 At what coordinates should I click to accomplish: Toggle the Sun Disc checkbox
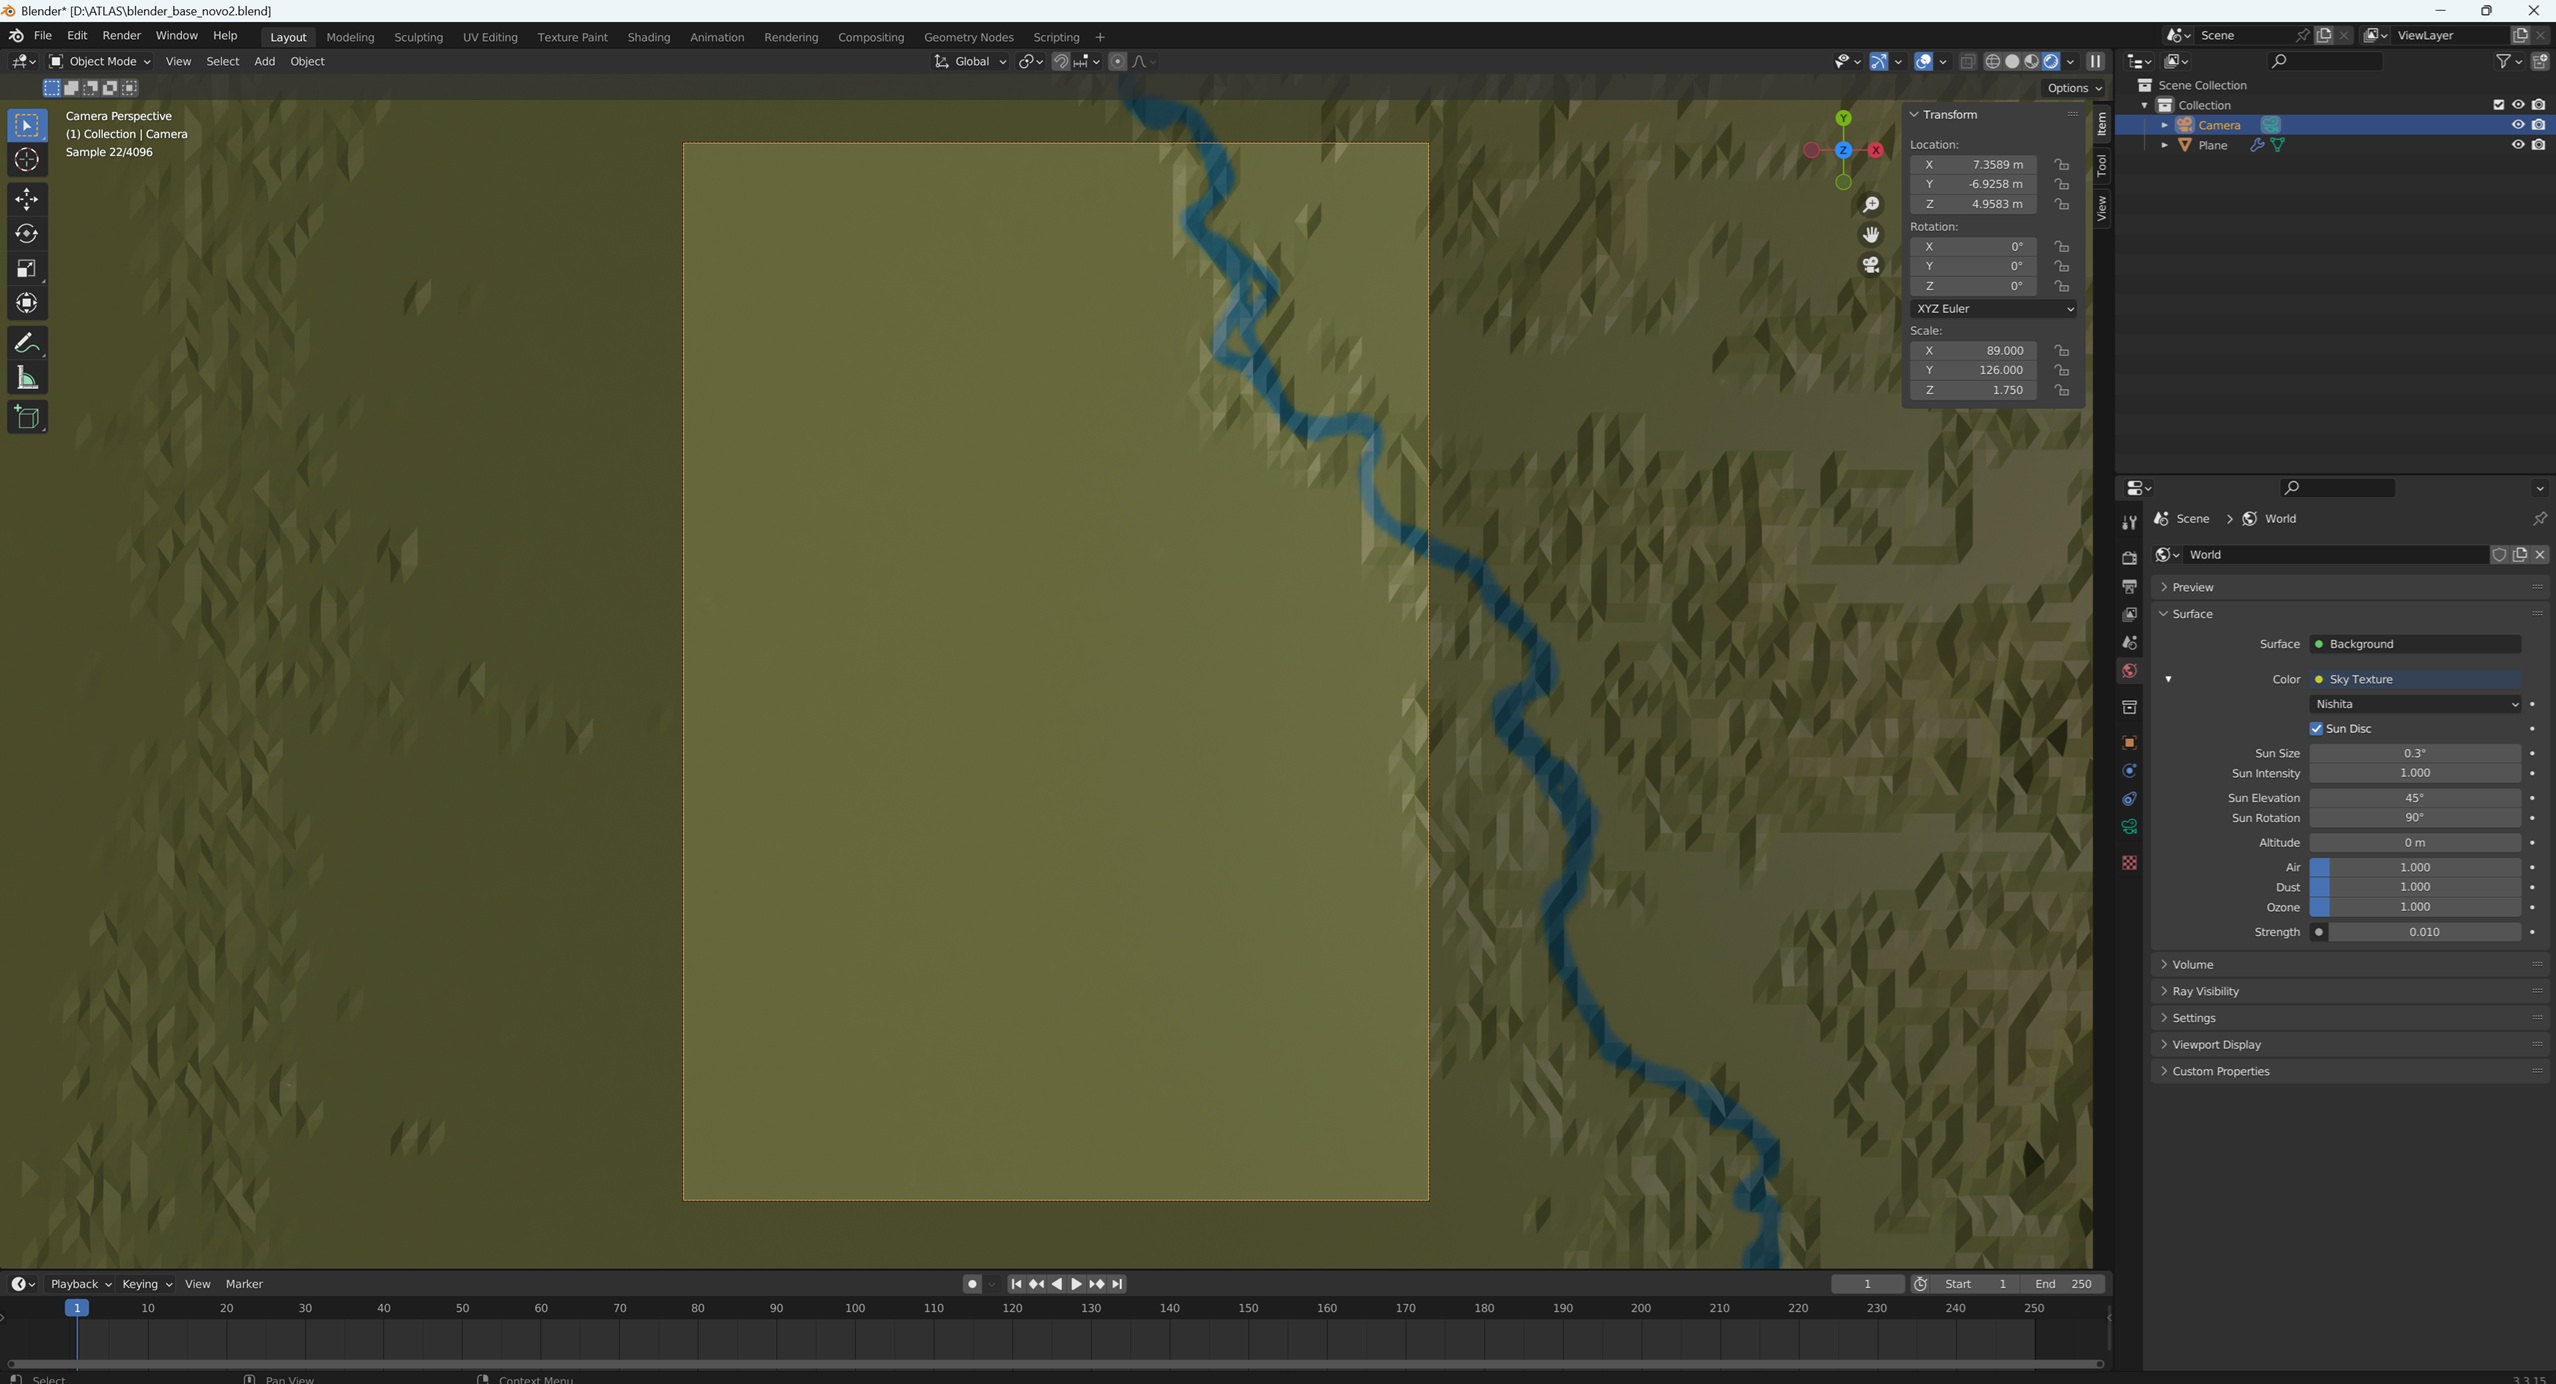click(x=2316, y=729)
